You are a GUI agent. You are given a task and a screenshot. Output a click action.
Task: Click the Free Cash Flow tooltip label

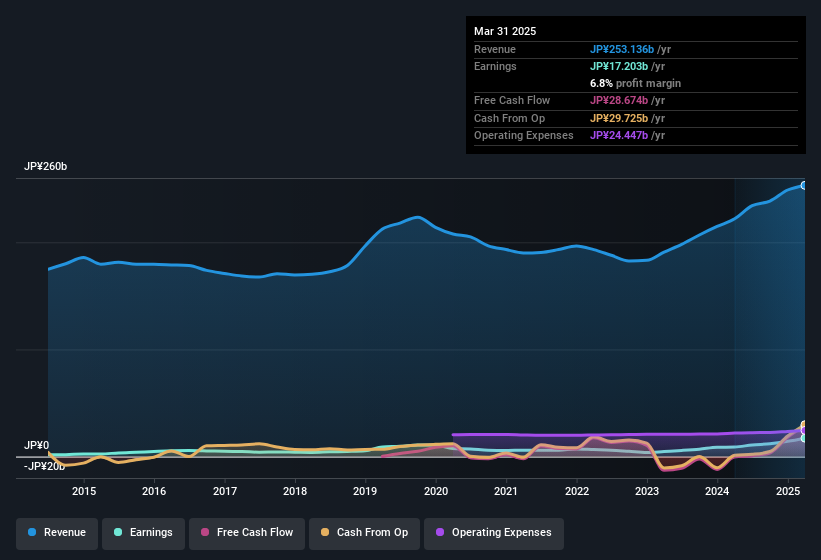(x=512, y=100)
